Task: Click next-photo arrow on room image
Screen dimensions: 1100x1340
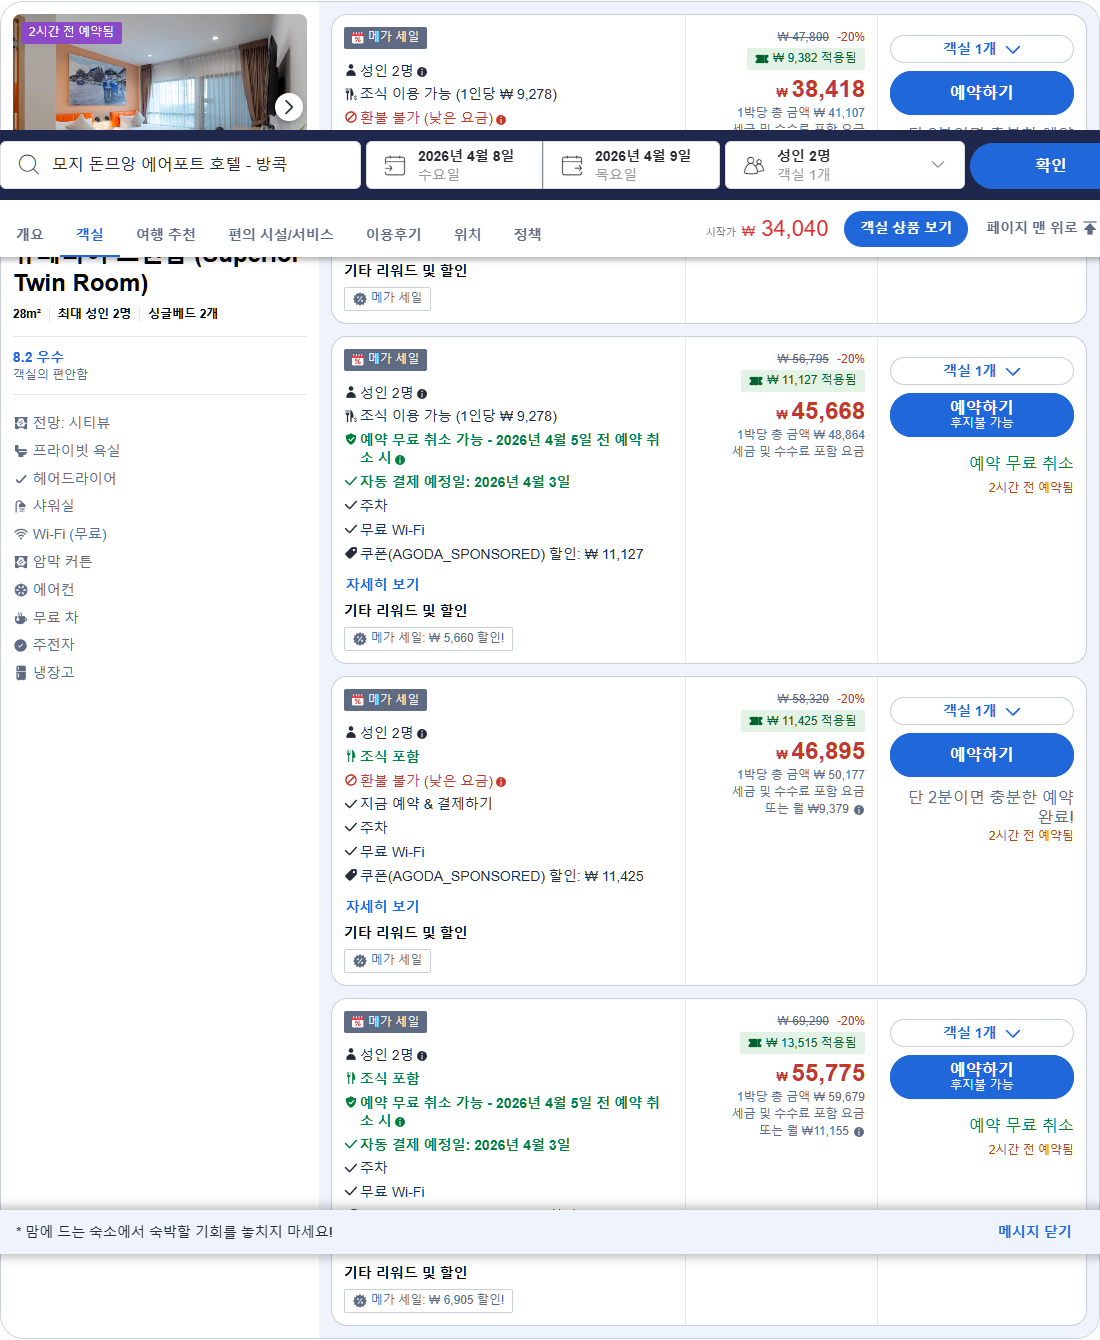Action: tap(288, 106)
